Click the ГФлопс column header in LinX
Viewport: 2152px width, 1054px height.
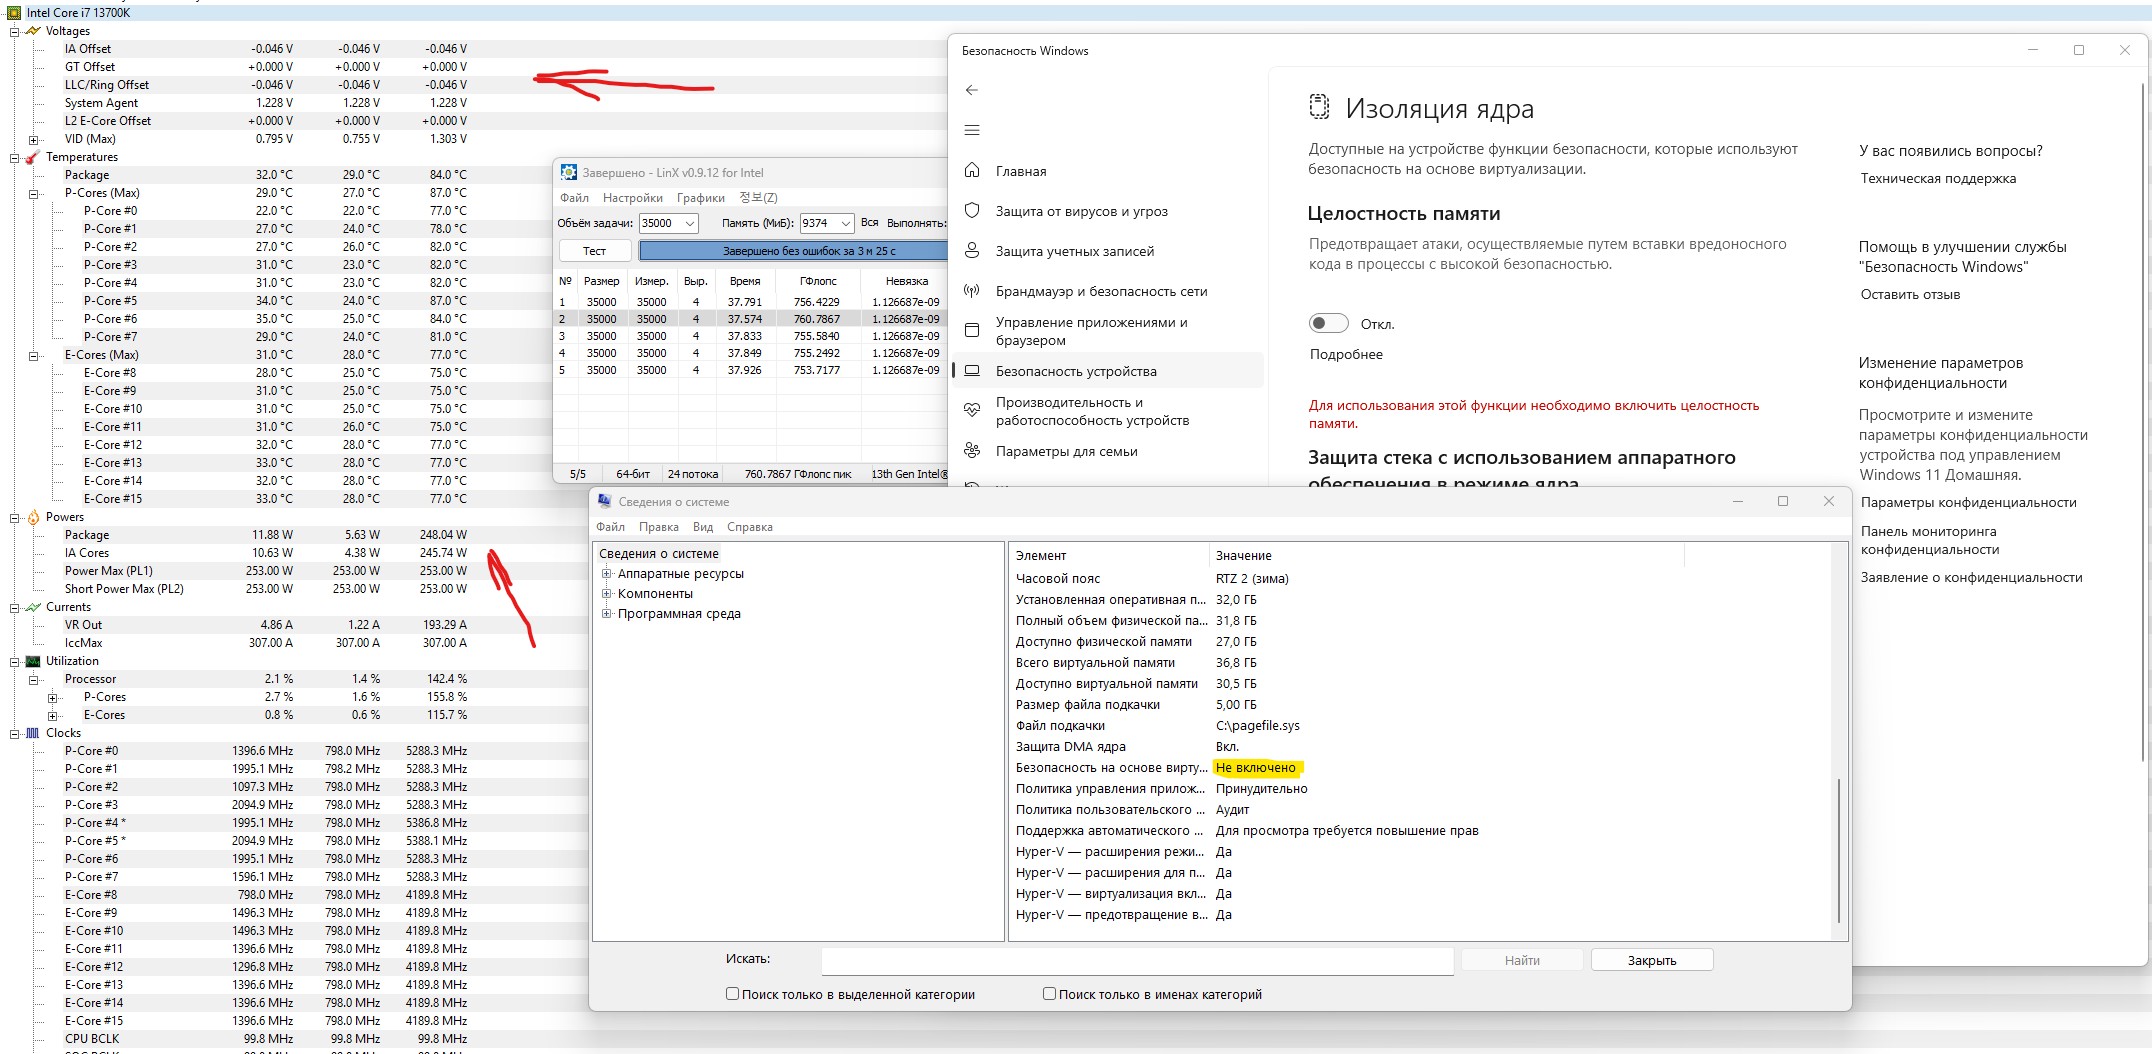pyautogui.click(x=818, y=281)
